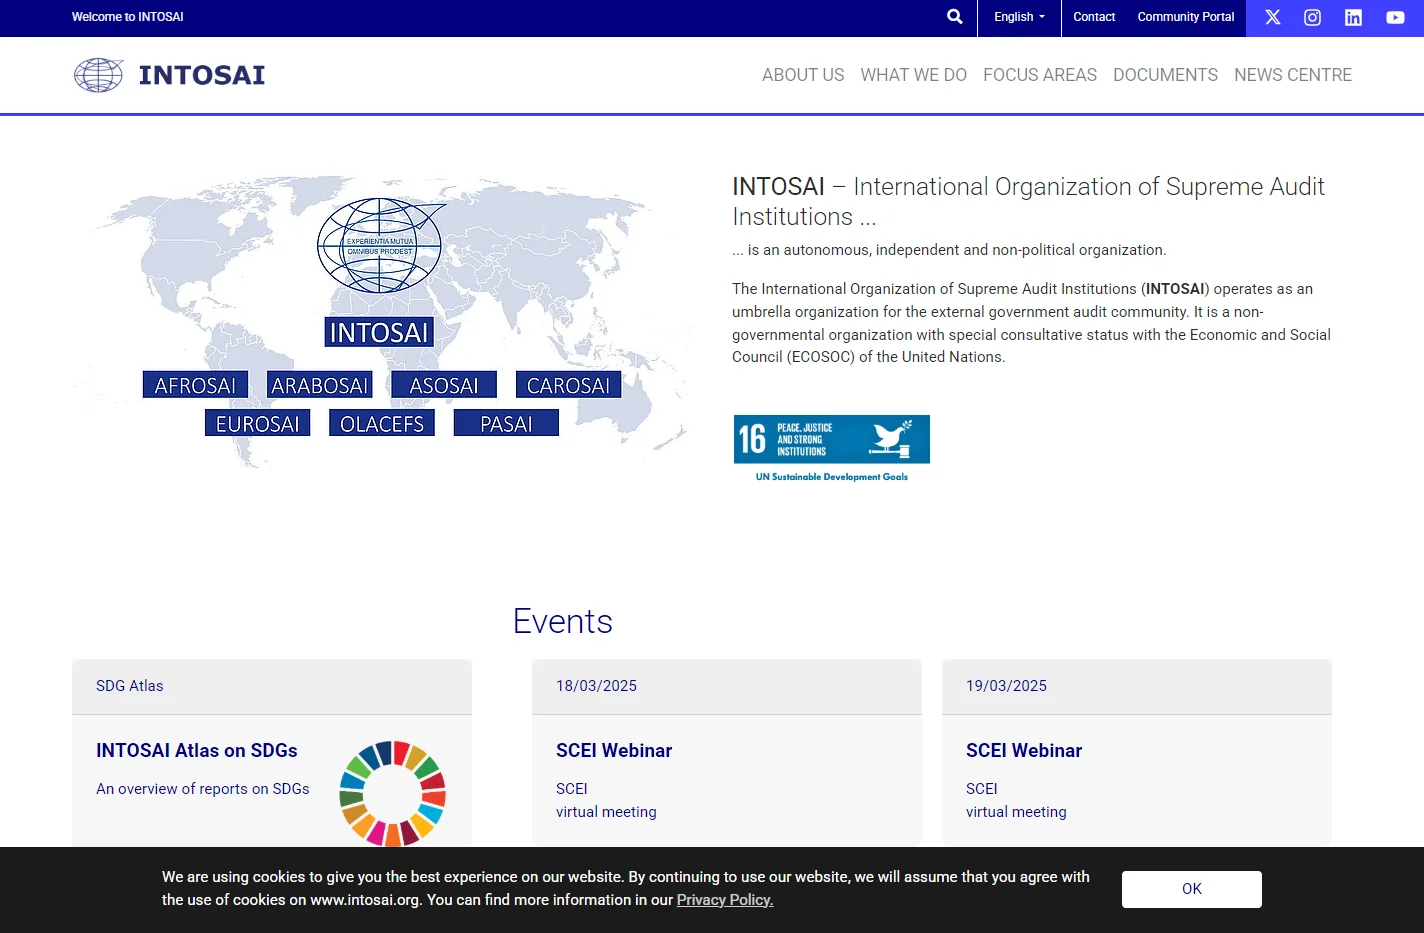Click 'UN Sustainable Development Goals' caption

click(x=832, y=477)
